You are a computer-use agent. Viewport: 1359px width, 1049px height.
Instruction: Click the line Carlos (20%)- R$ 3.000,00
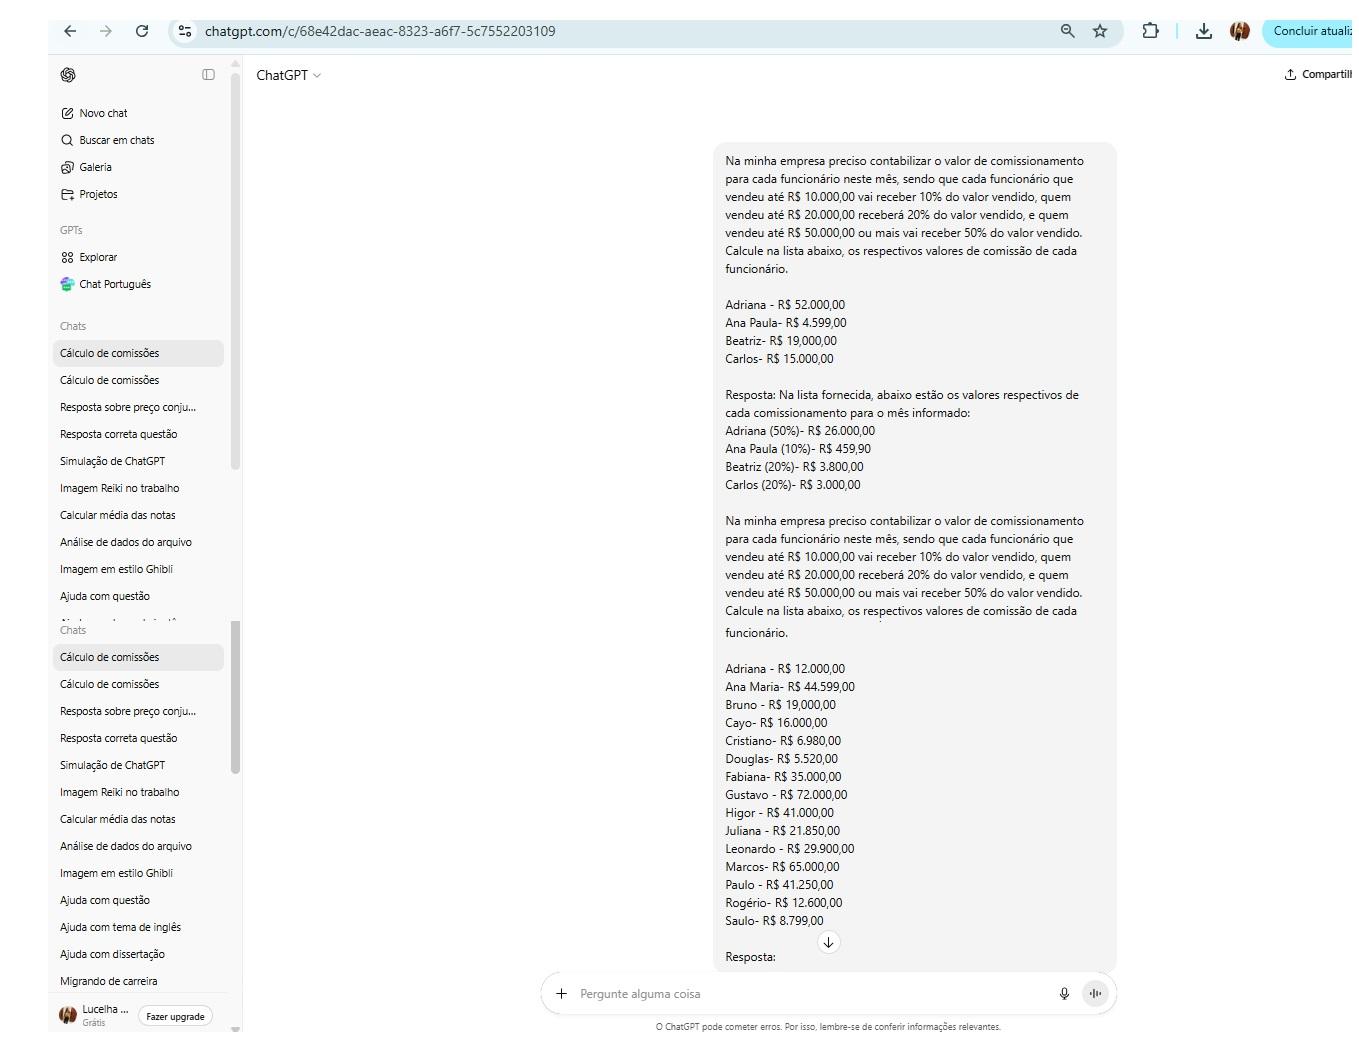click(793, 485)
